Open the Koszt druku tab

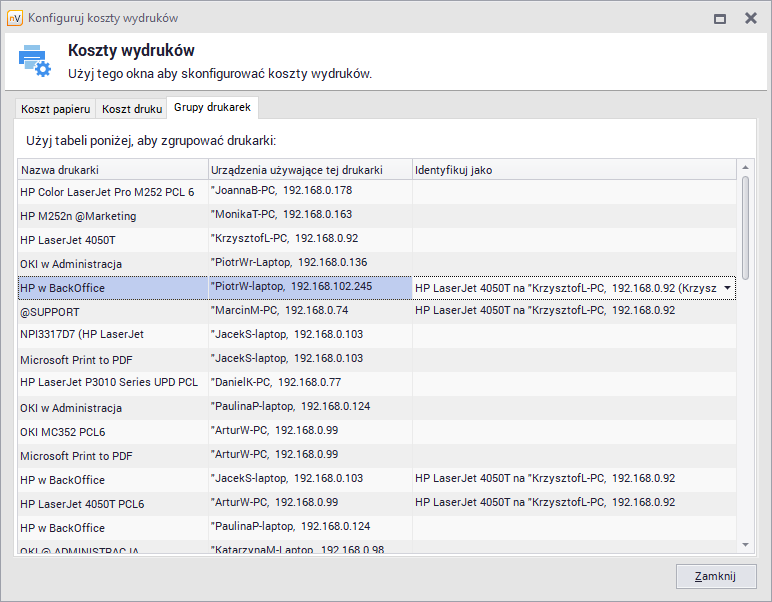click(132, 108)
